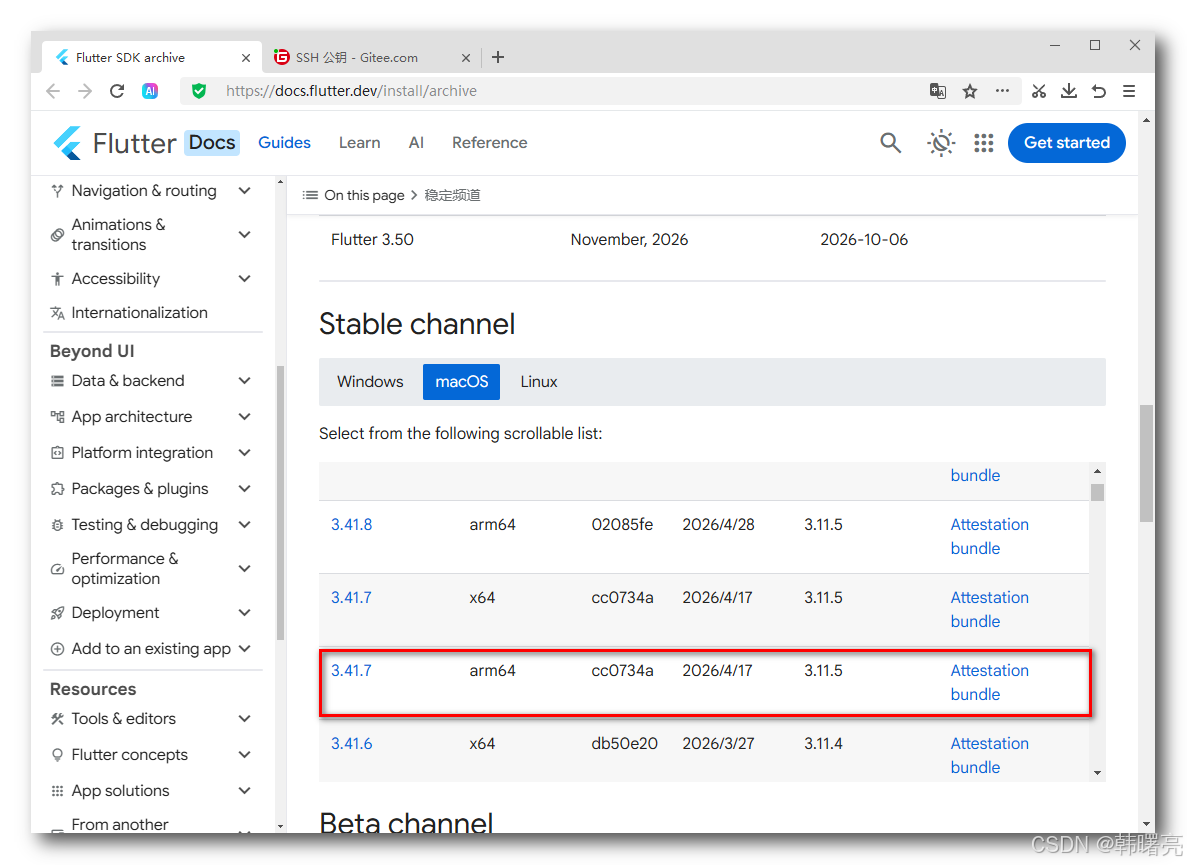Expand Performance & optimization chevron
The width and height of the screenshot is (1187, 865).
point(245,568)
